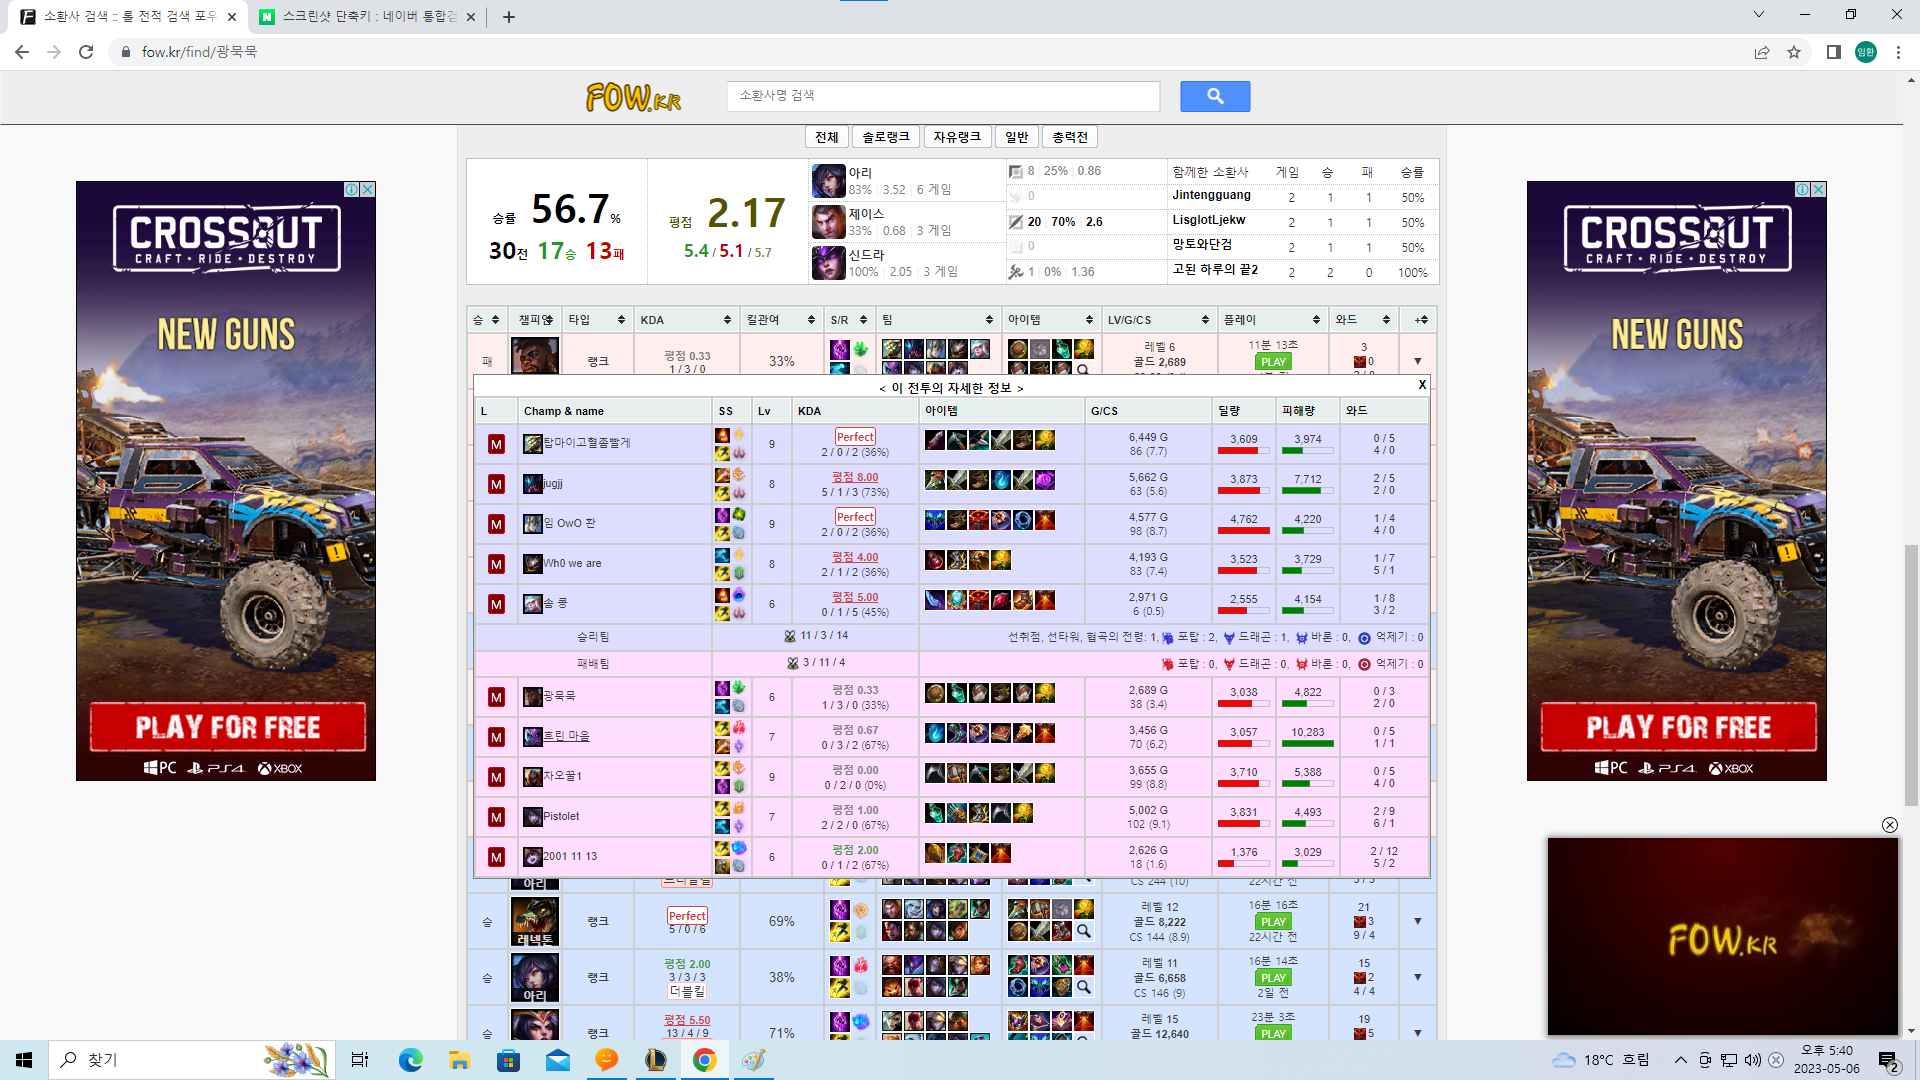The height and width of the screenshot is (1080, 1920).
Task: Sort match list by 팀 column
Action: pos(937,320)
